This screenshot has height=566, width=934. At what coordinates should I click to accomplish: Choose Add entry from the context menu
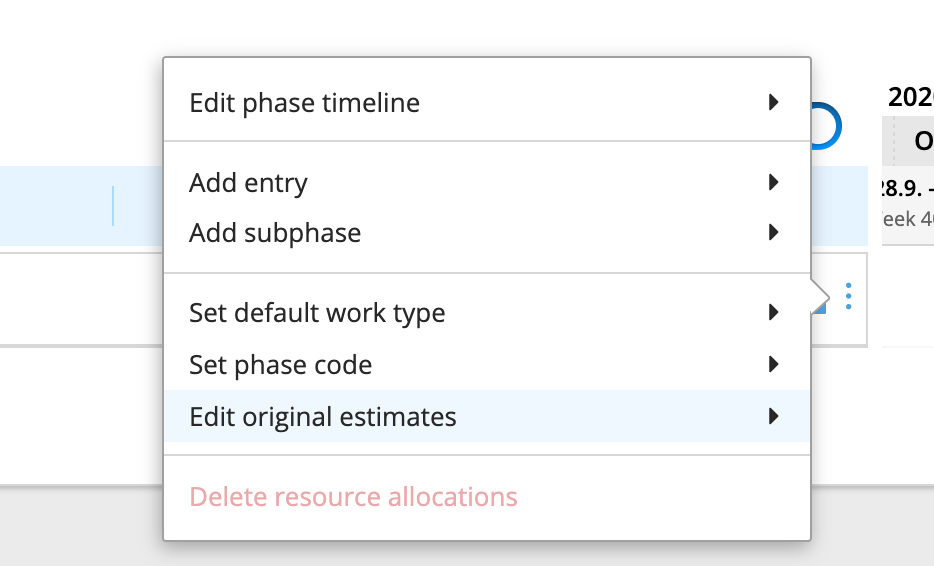(x=248, y=184)
